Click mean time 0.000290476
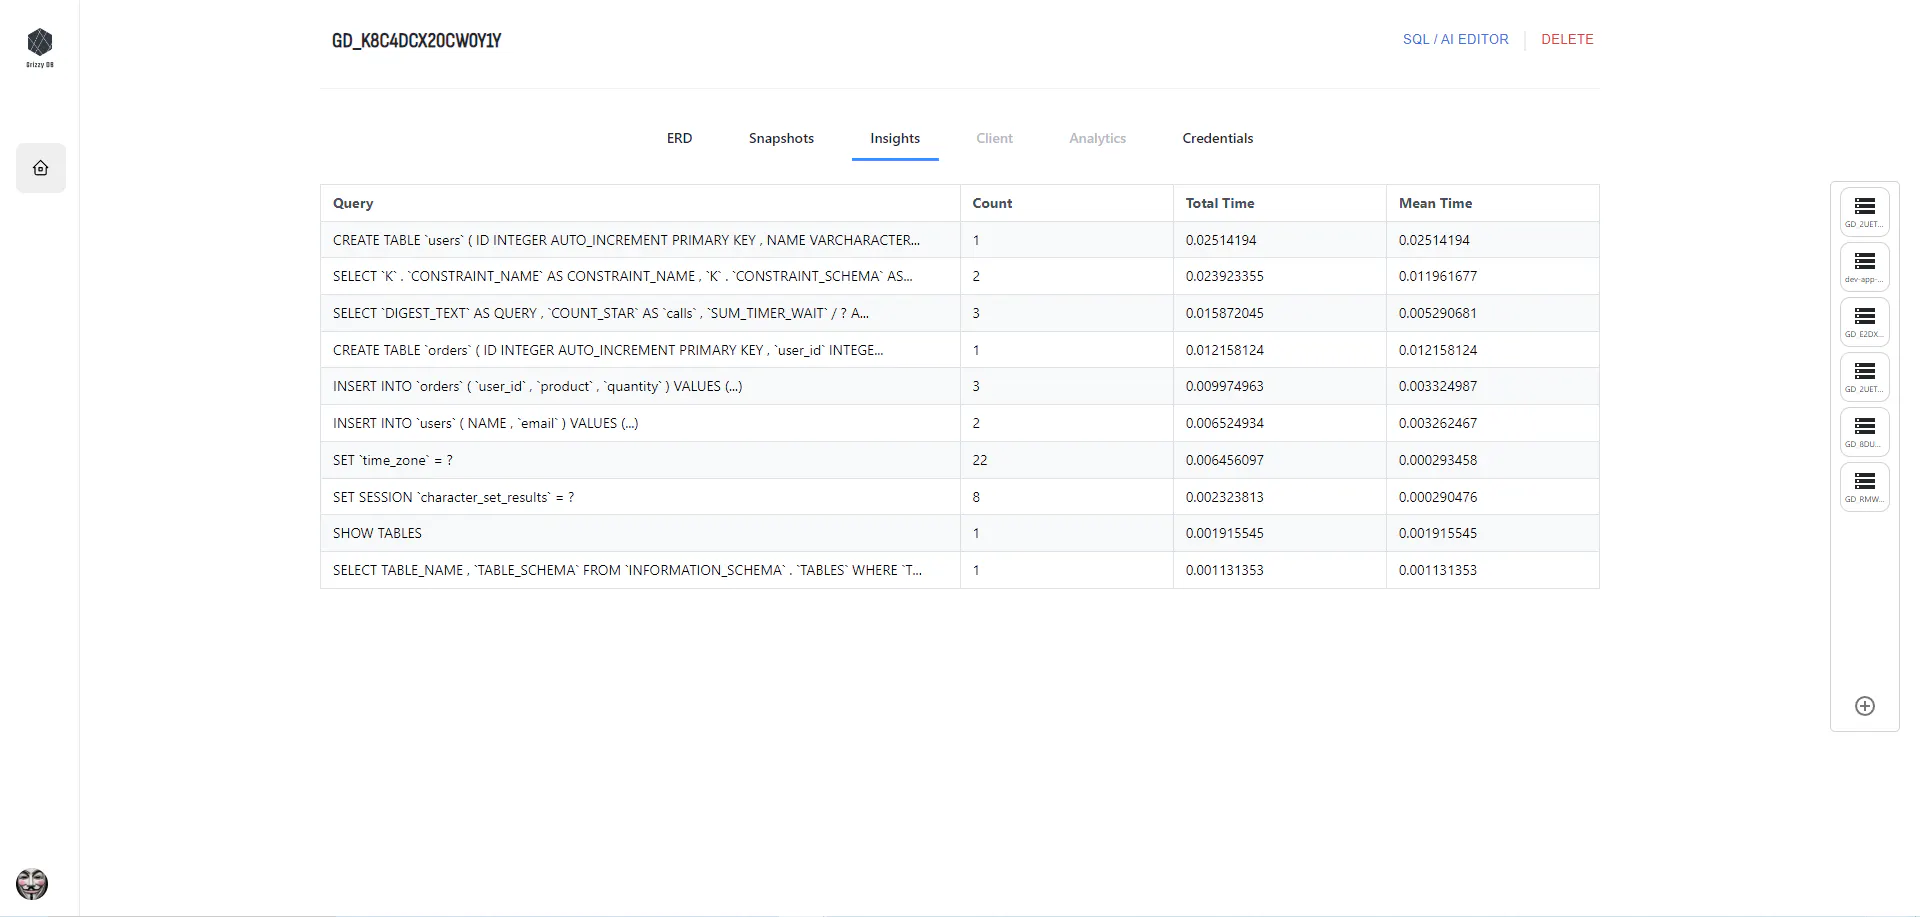Viewport: 1920px width, 917px height. (x=1438, y=497)
